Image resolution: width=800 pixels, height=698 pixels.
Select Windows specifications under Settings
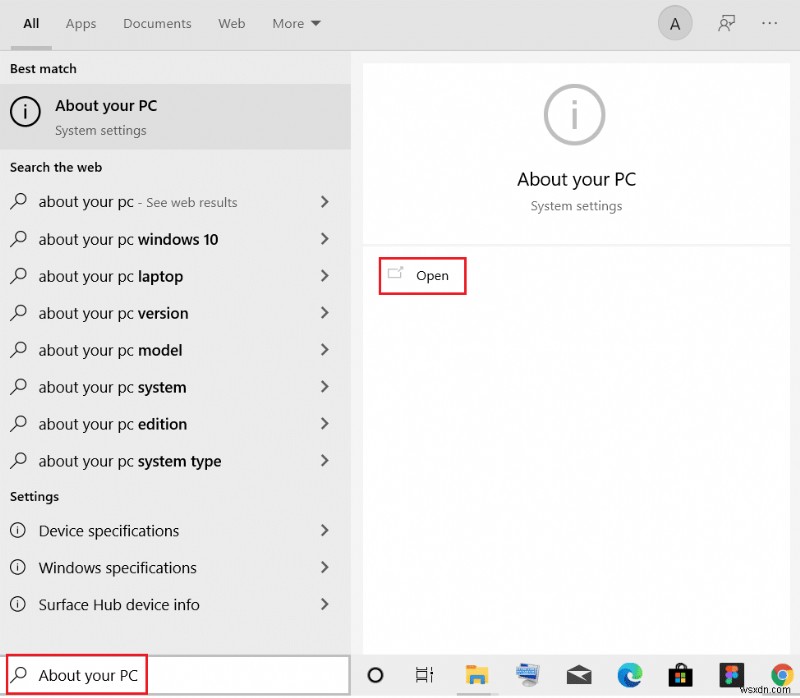115,568
